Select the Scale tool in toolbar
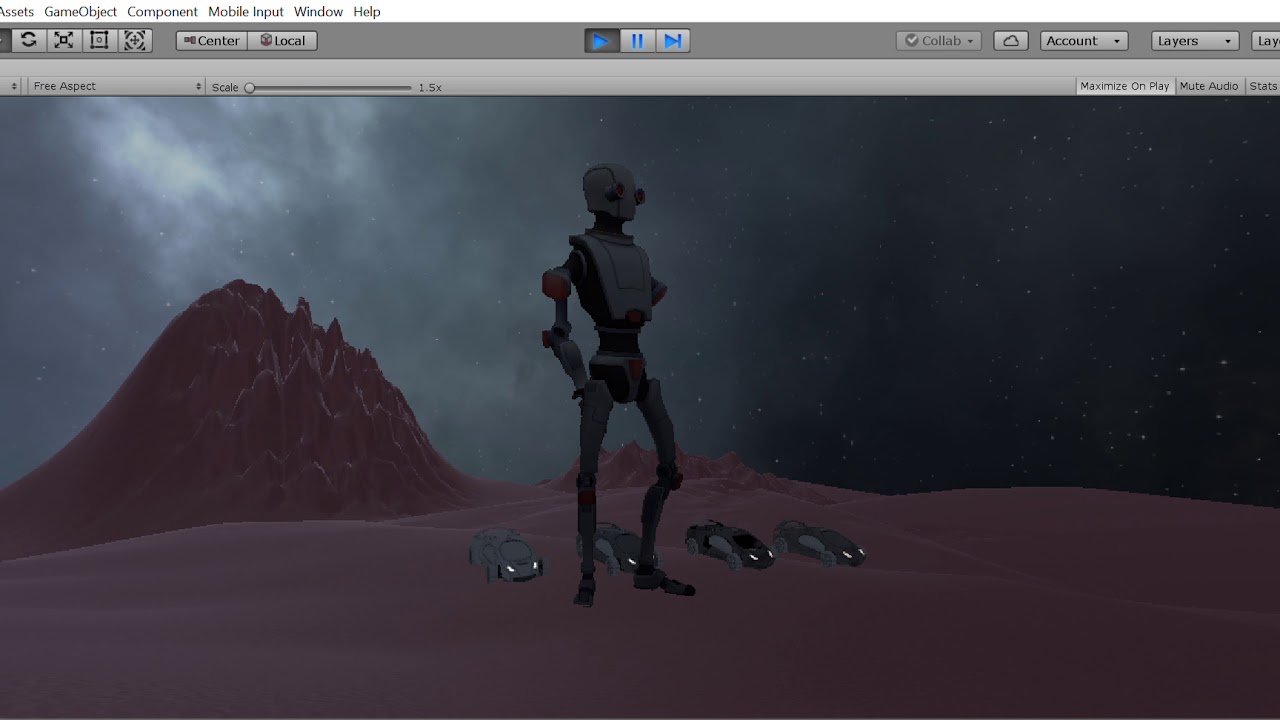1280x720 pixels. (64, 40)
